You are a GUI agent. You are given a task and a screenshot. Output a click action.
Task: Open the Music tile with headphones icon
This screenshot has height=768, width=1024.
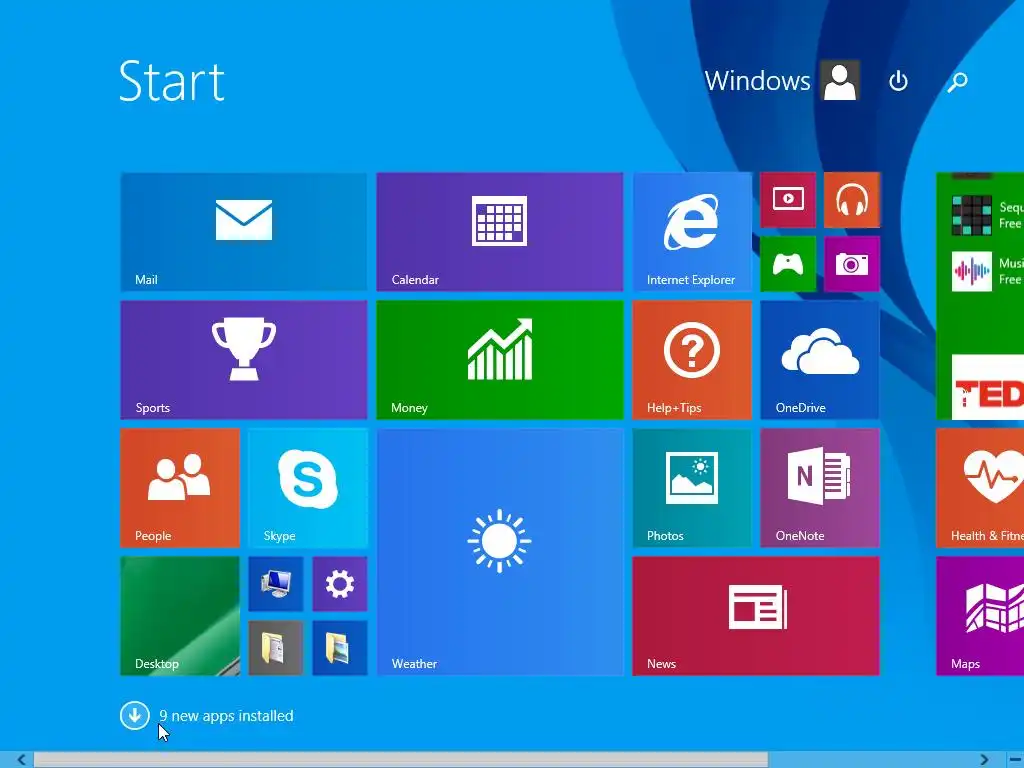click(x=852, y=200)
